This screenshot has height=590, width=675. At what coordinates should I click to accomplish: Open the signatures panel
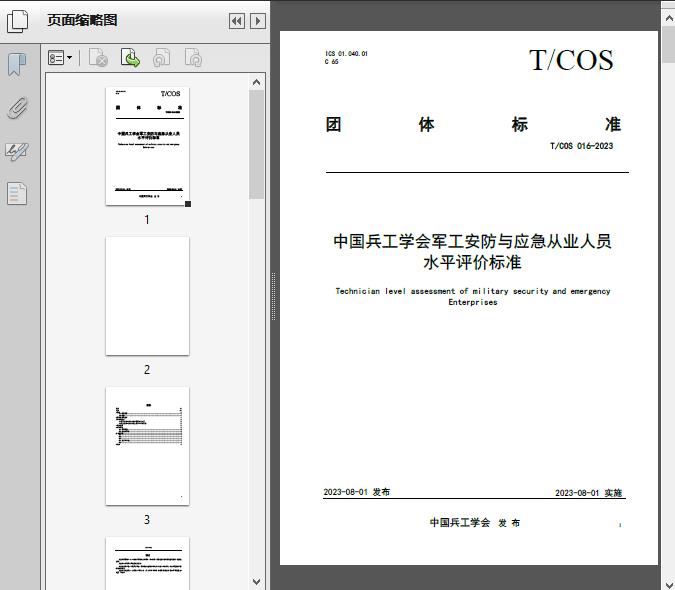click(x=17, y=151)
